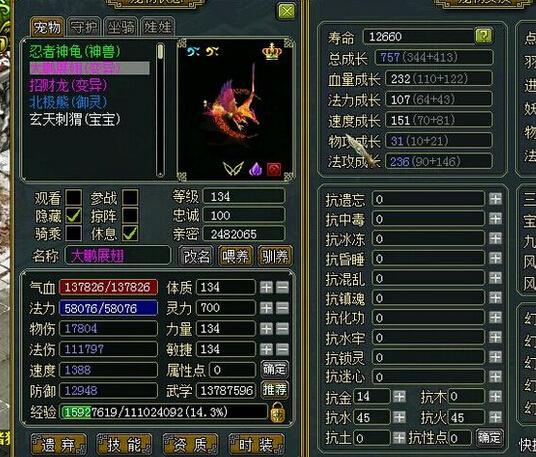Toggle the 隐藏 checkbox
The image size is (536, 457).
tap(74, 216)
